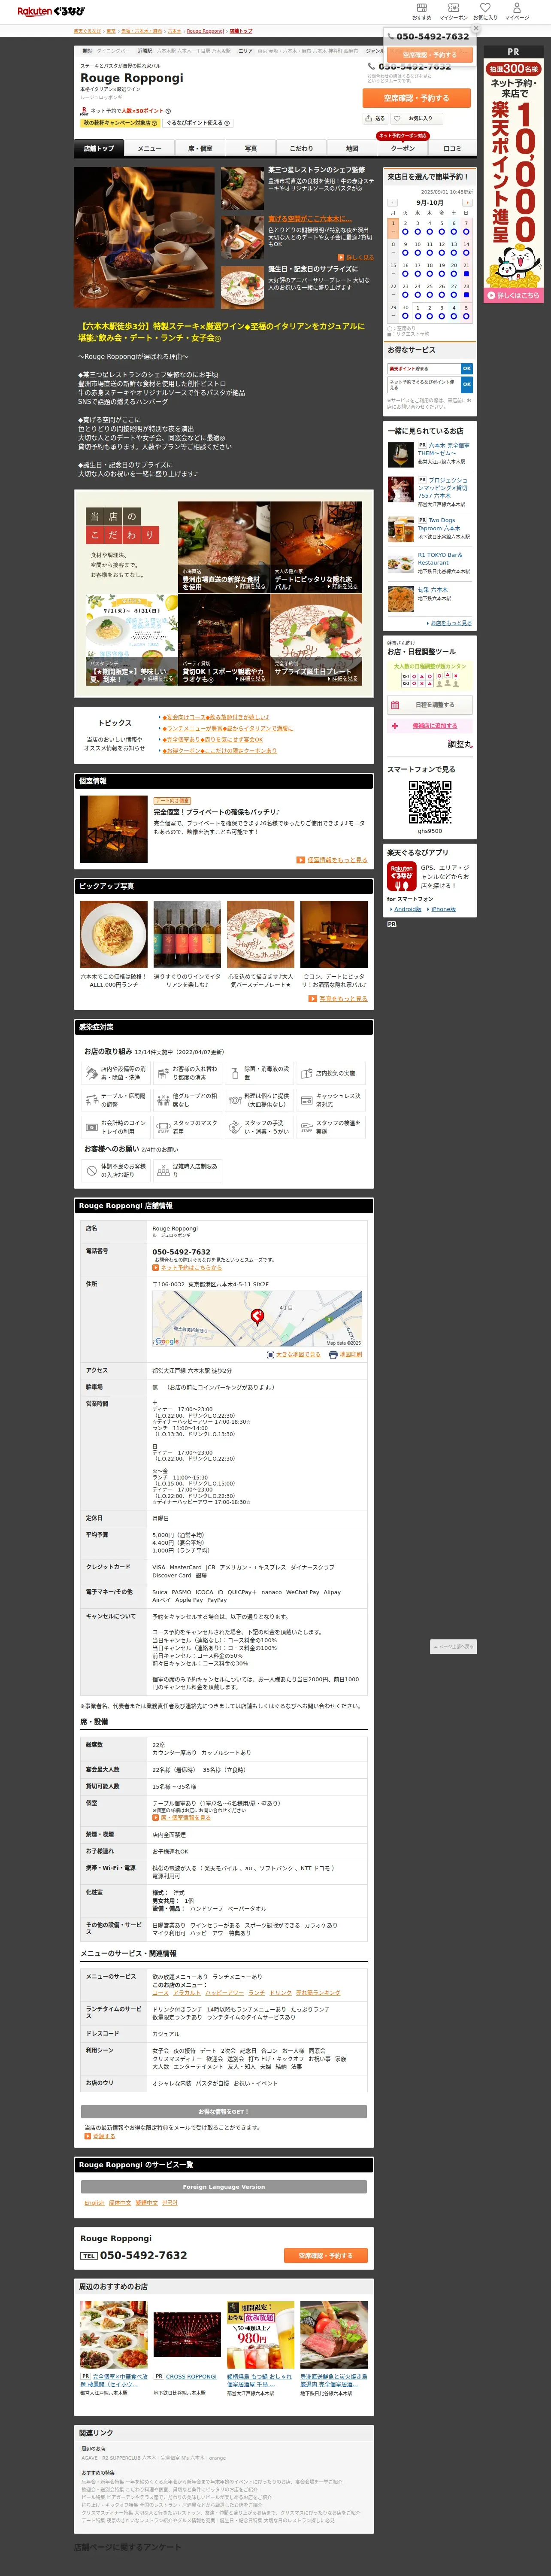Click the Rouge Roppongi breadcrumb link
551x2576 pixels.
(x=205, y=31)
